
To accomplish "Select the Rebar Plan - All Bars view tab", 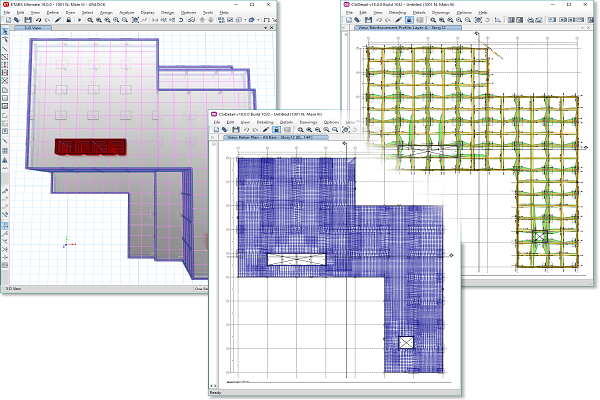I will coord(260,138).
